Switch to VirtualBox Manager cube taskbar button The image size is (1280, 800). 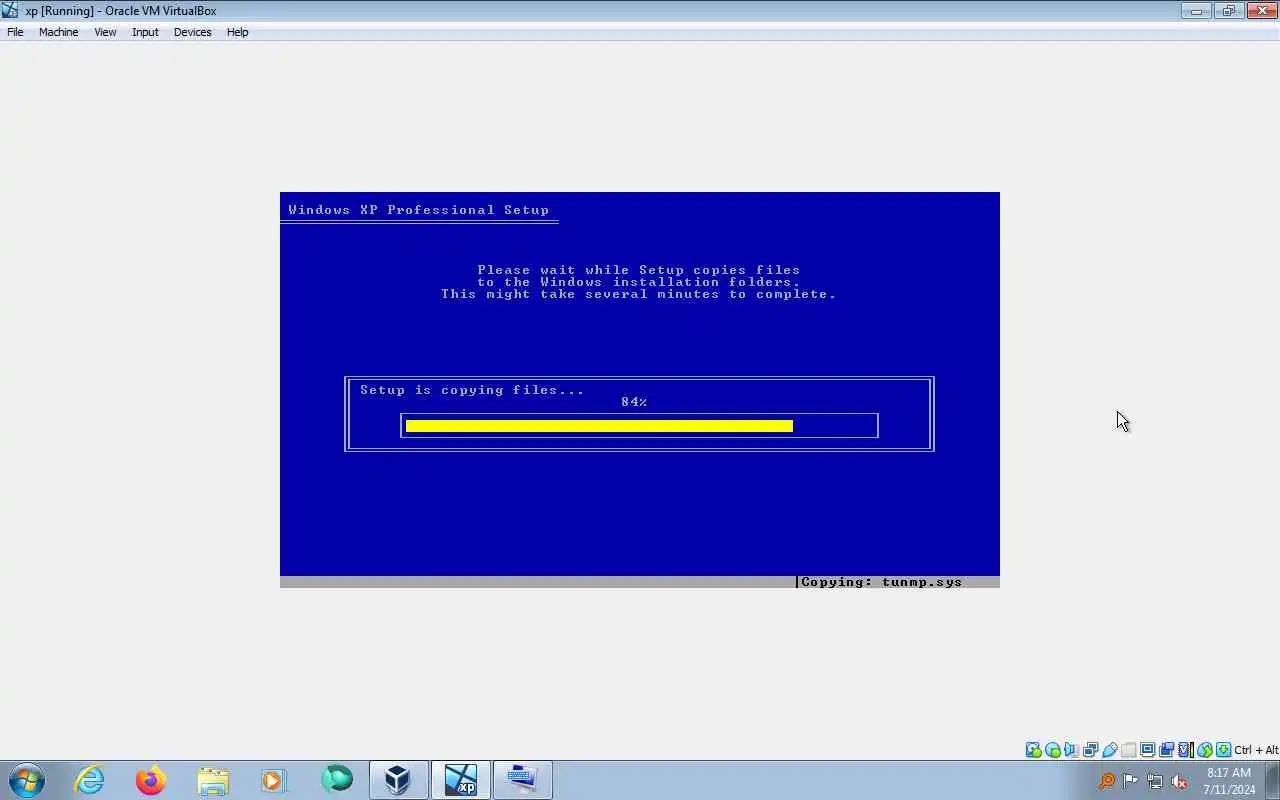pyautogui.click(x=398, y=780)
